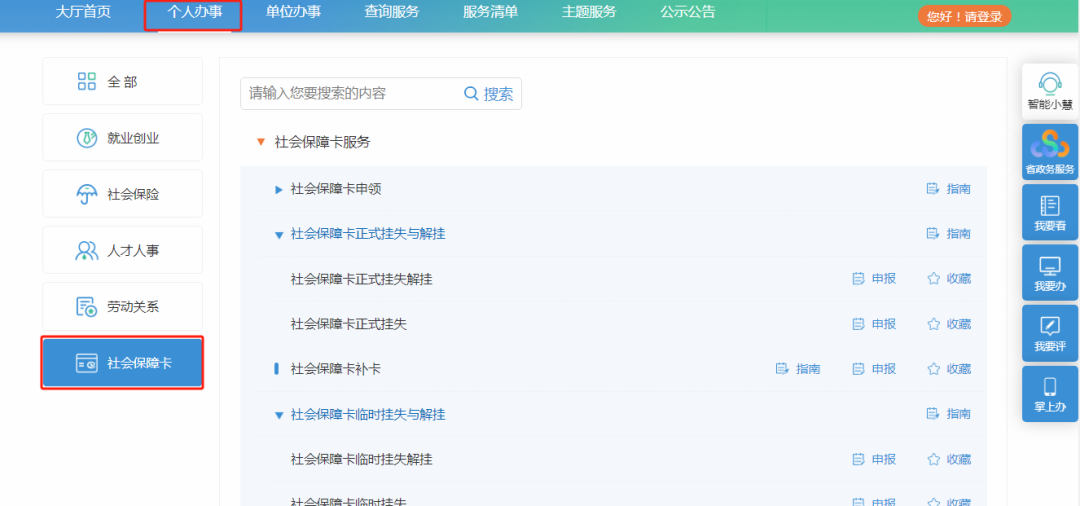This screenshot has width=1080, height=506.
Task: Click 社会保障卡临时挂失解挂 item text
Action: point(362,459)
